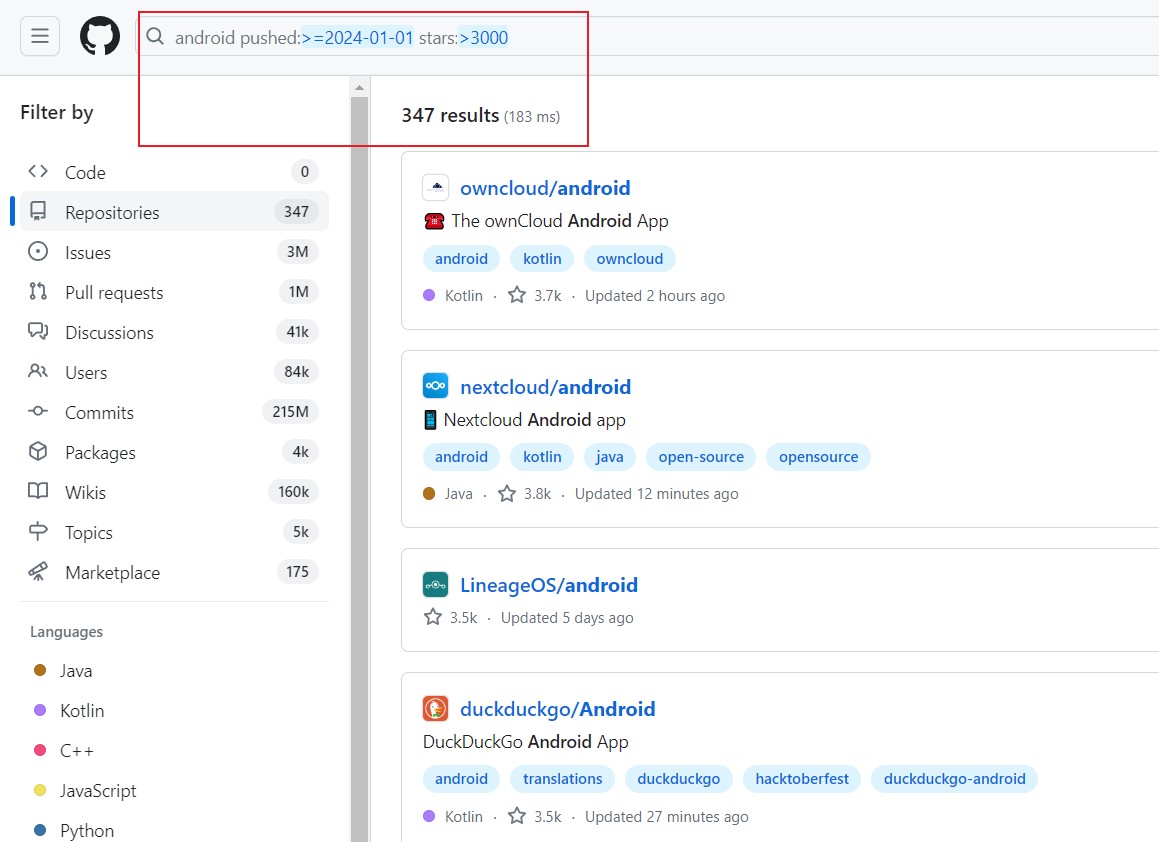Open the LineageOS/android repository
The width and height of the screenshot is (1159, 842).
[548, 585]
